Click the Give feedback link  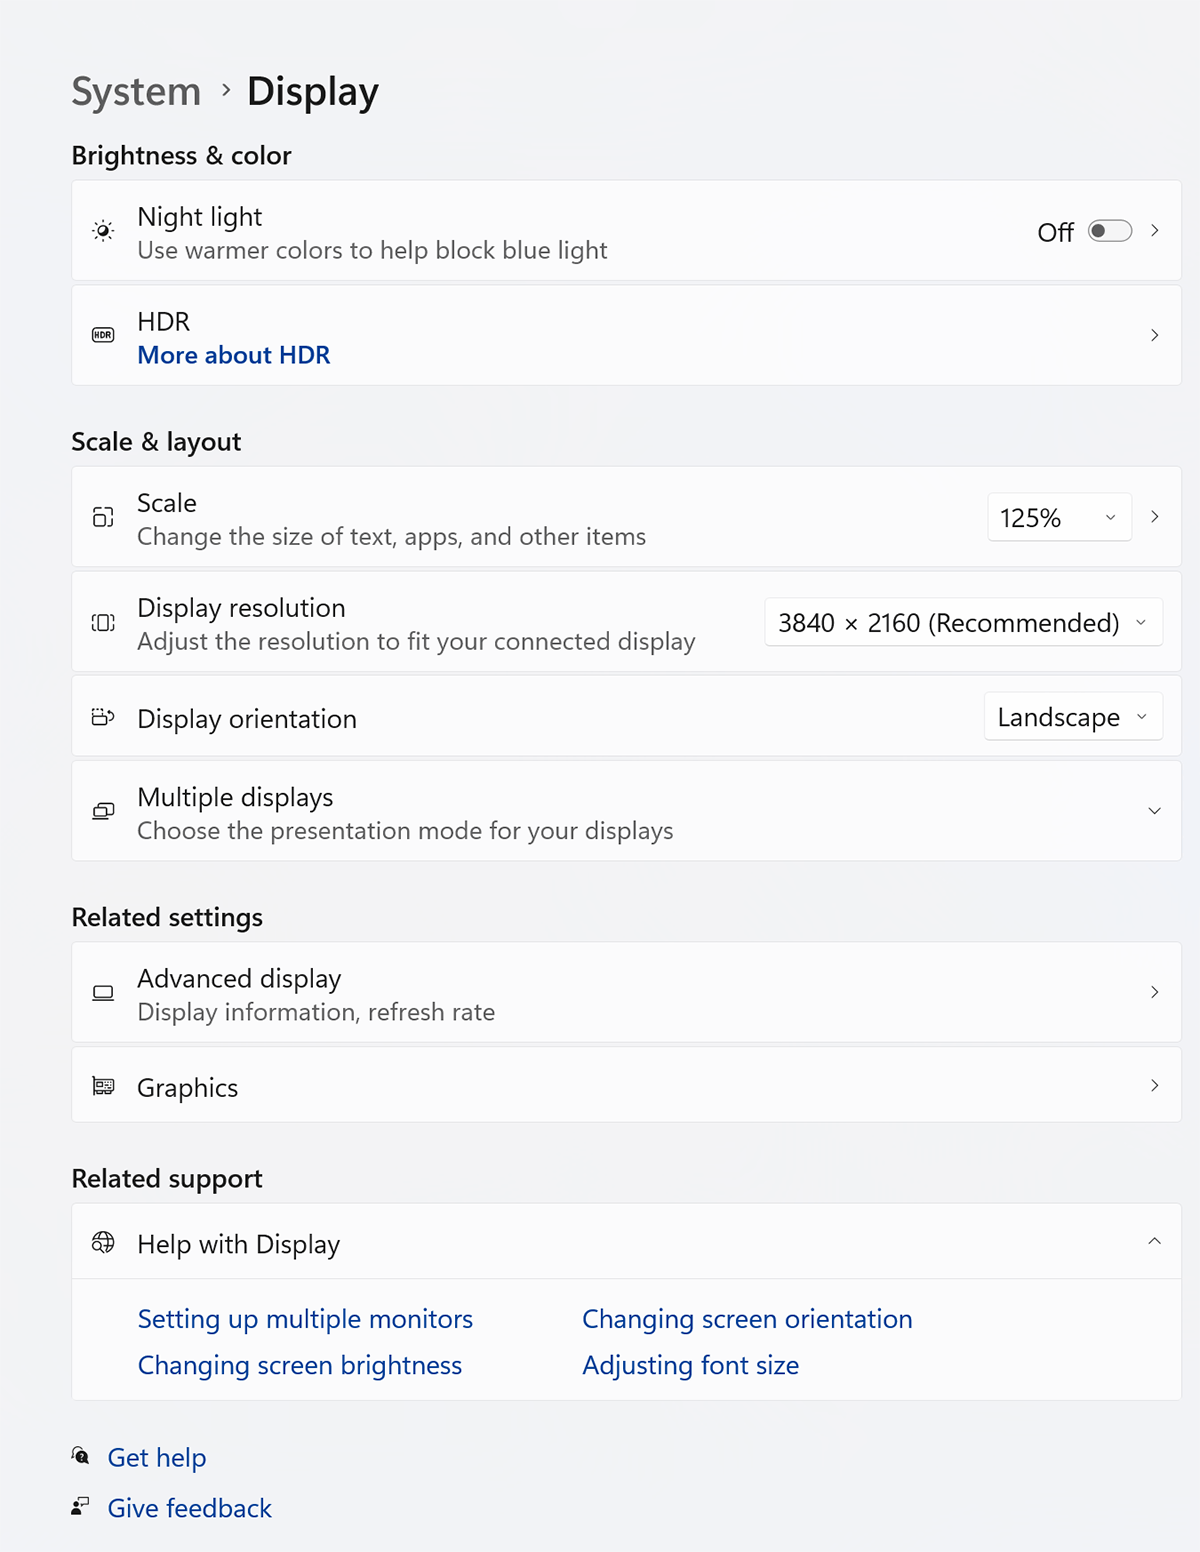[x=190, y=1508]
